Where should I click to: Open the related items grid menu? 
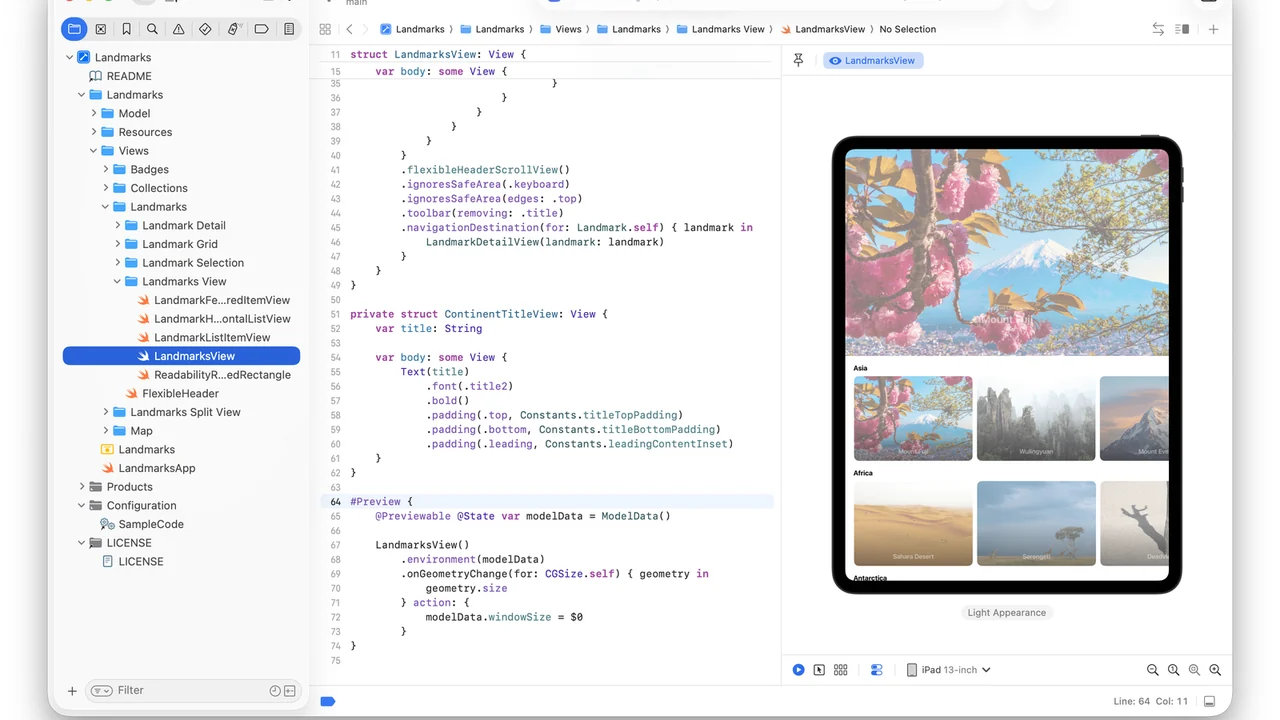click(x=325, y=29)
